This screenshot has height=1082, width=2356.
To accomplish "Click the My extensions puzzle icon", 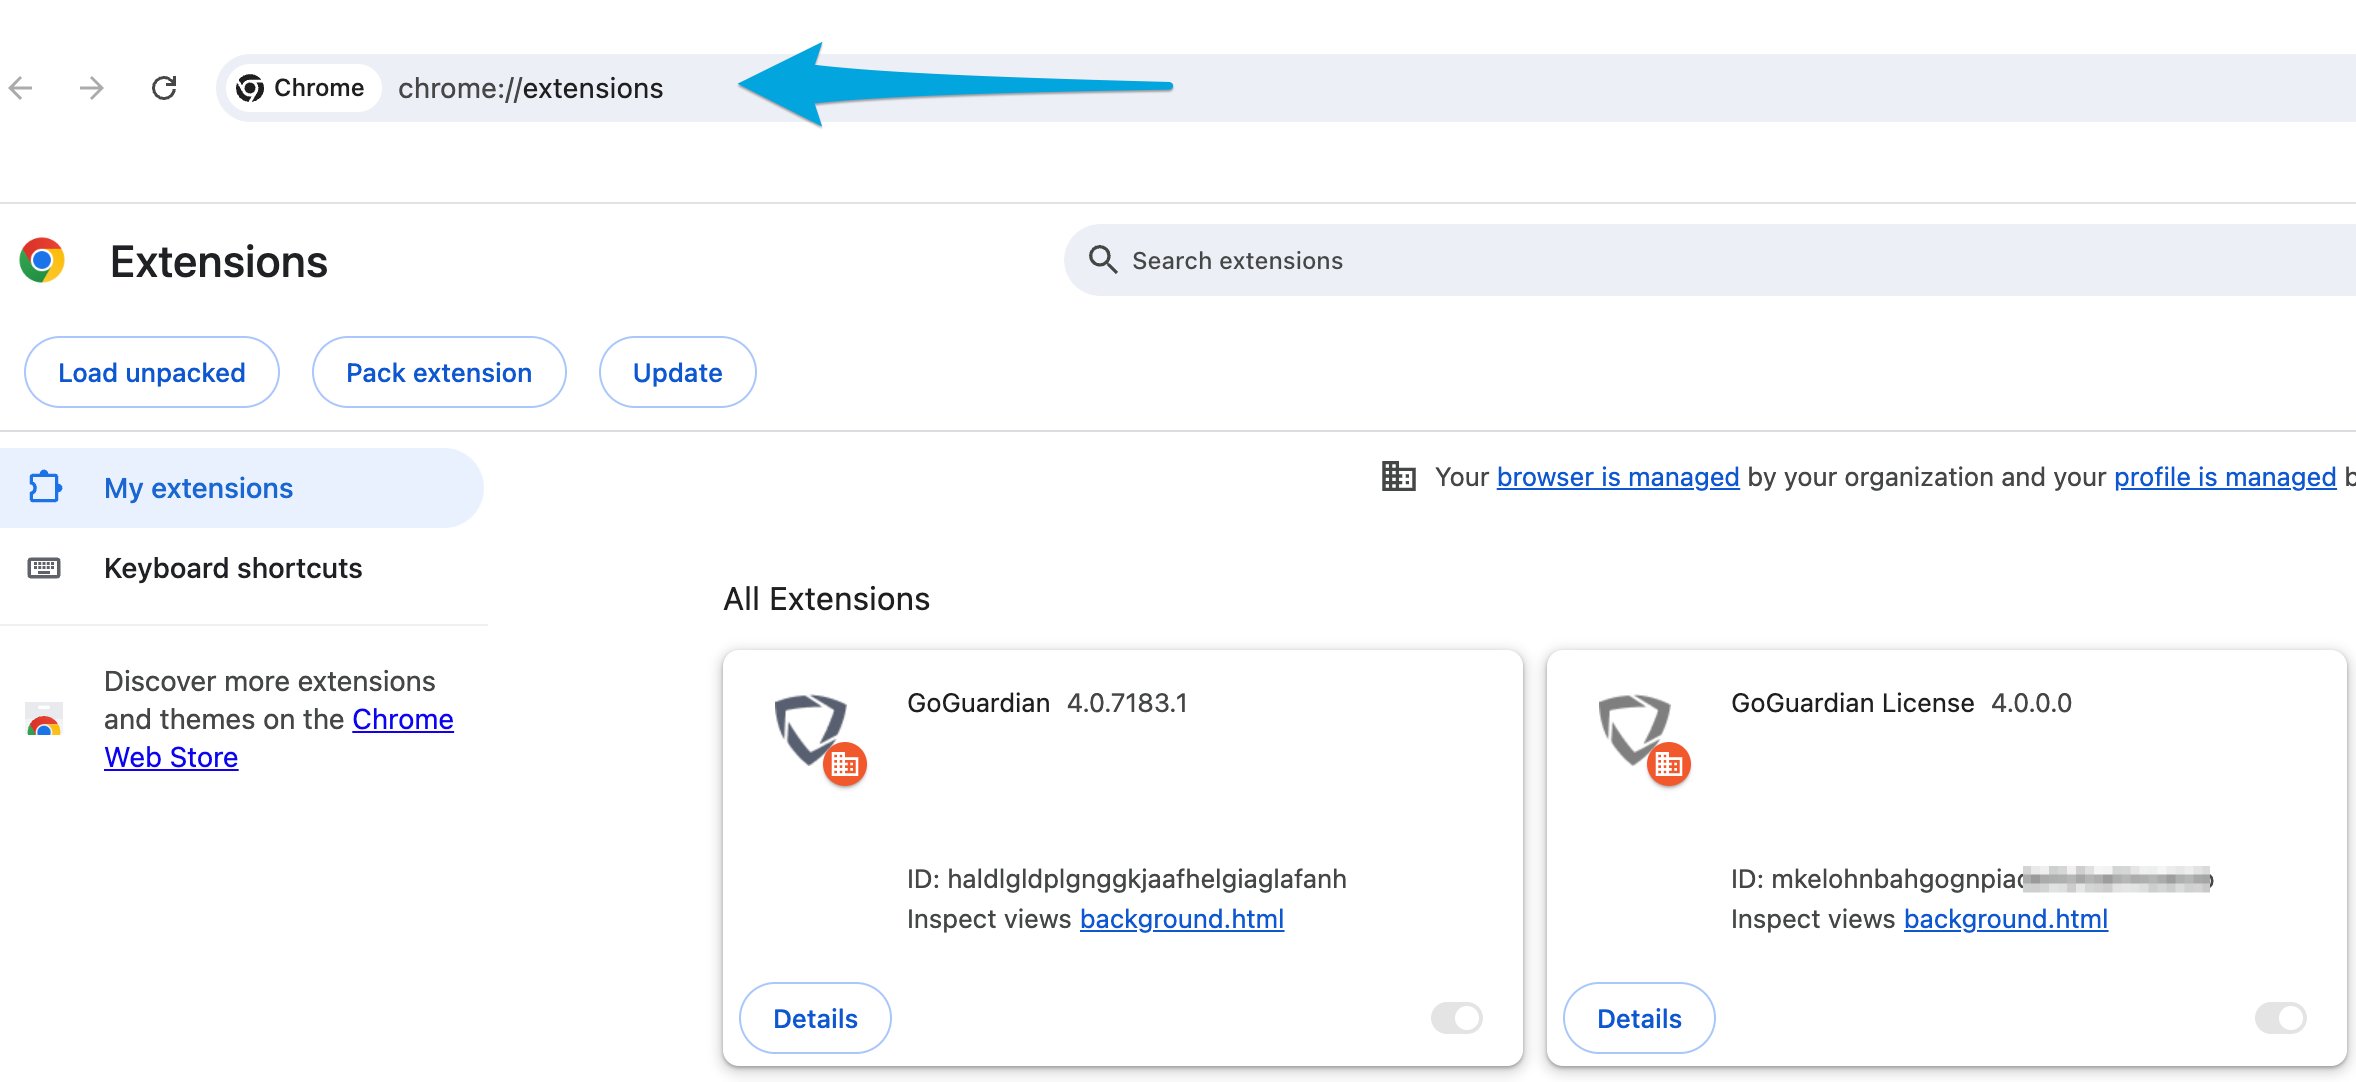I will click(45, 488).
